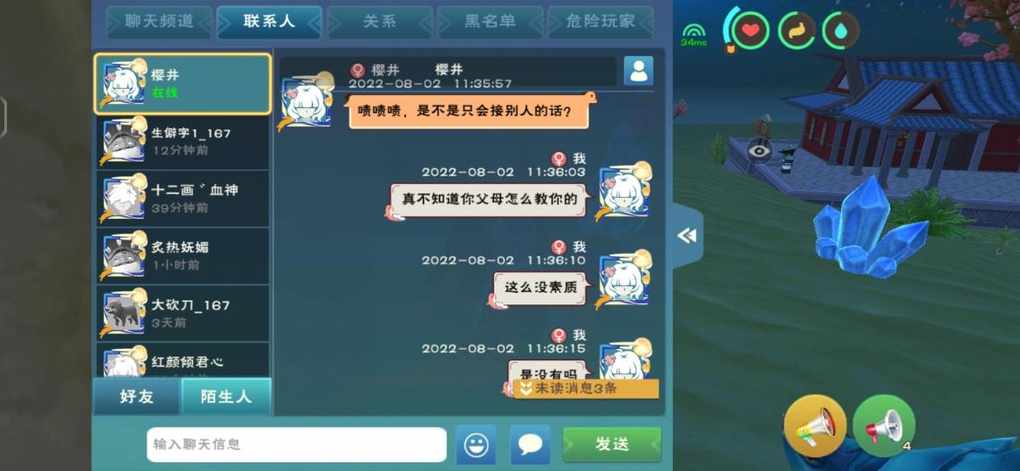Select the 好友 friends list toggle
This screenshot has width=1020, height=471.
coord(137,396)
